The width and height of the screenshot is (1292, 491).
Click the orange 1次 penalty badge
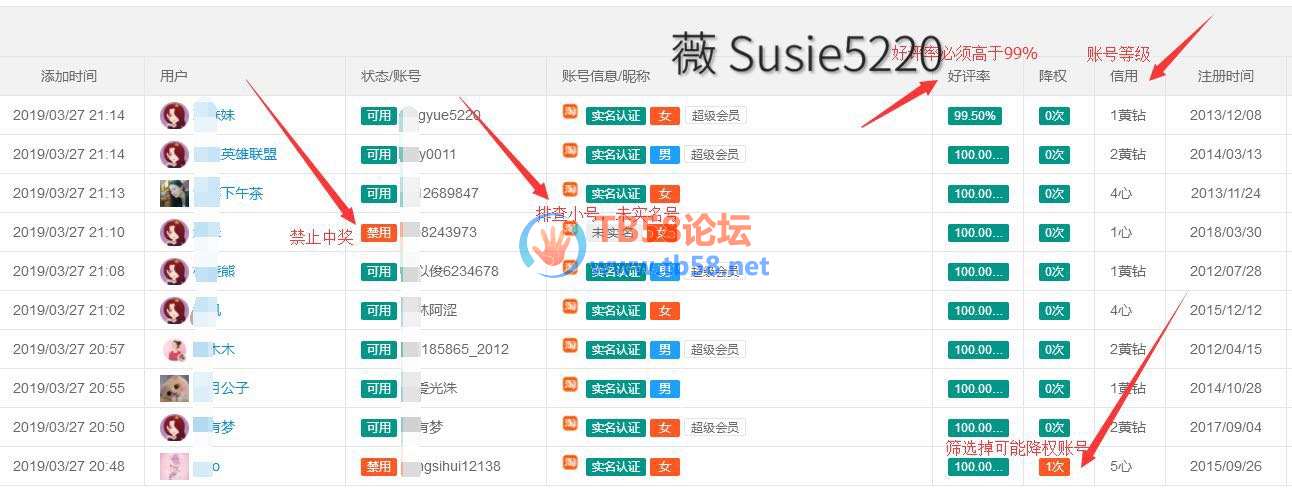1054,466
